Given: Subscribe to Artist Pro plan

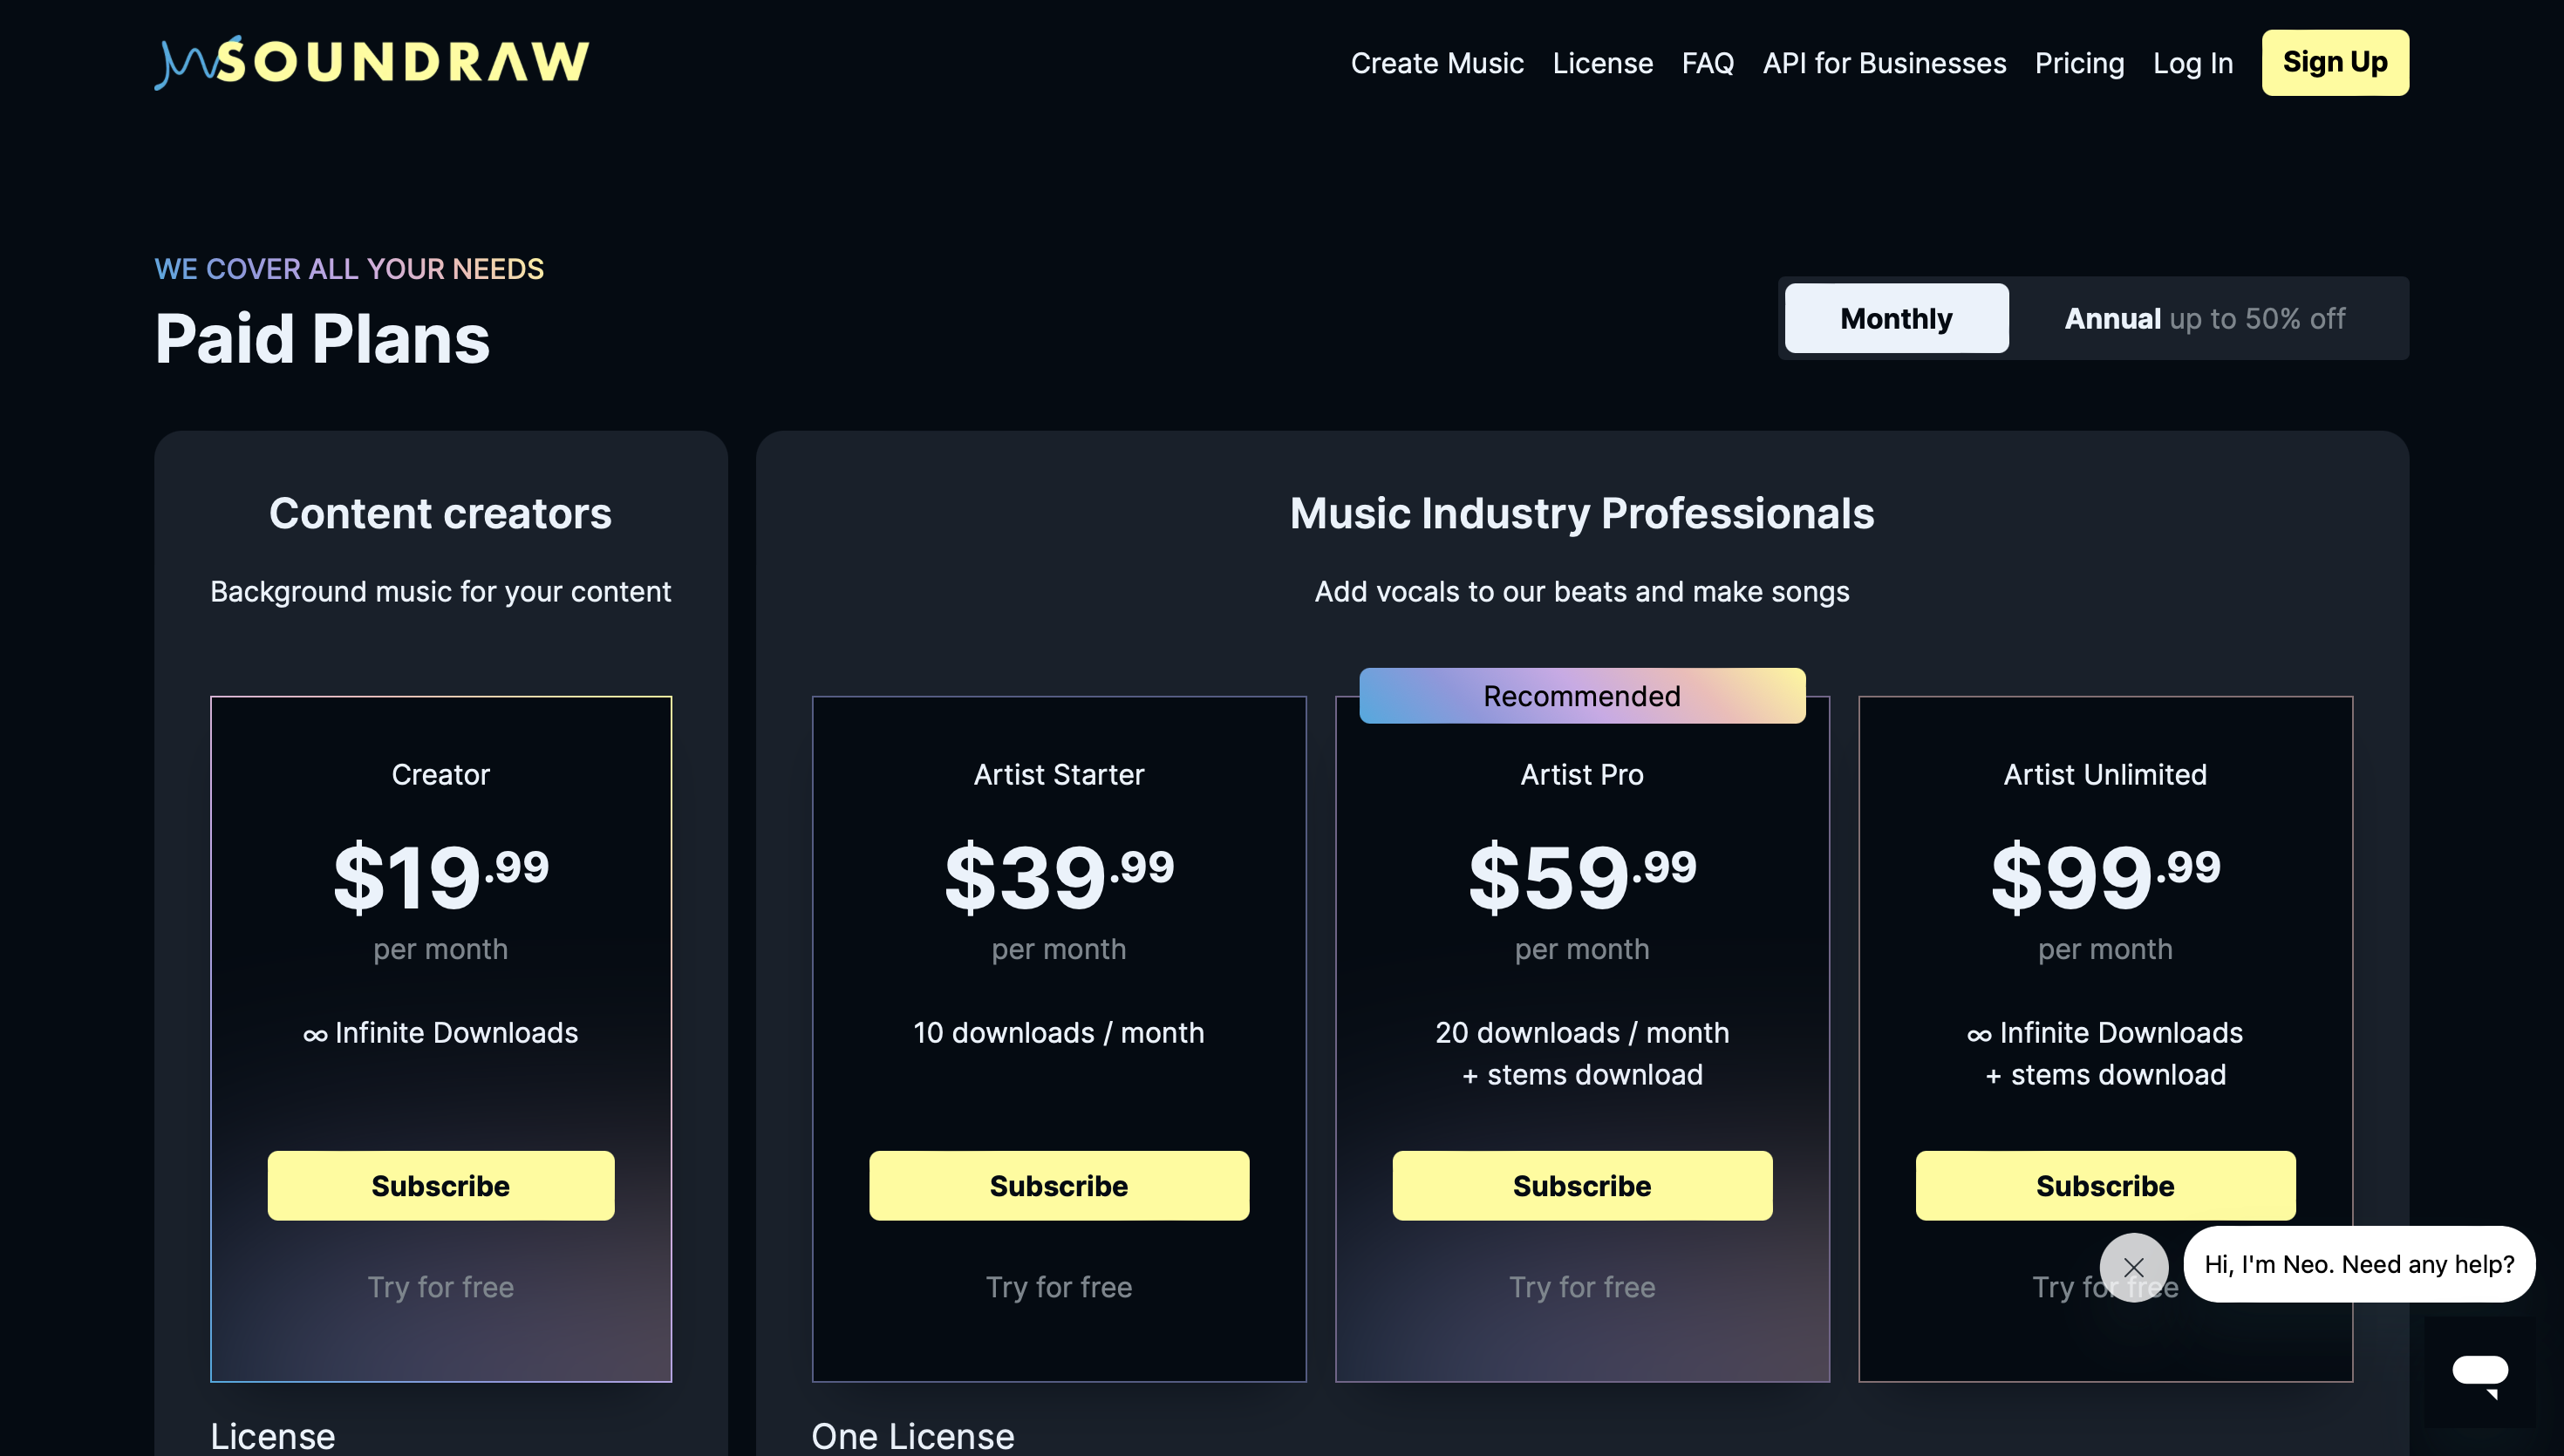Looking at the screenshot, I should pos(1581,1185).
